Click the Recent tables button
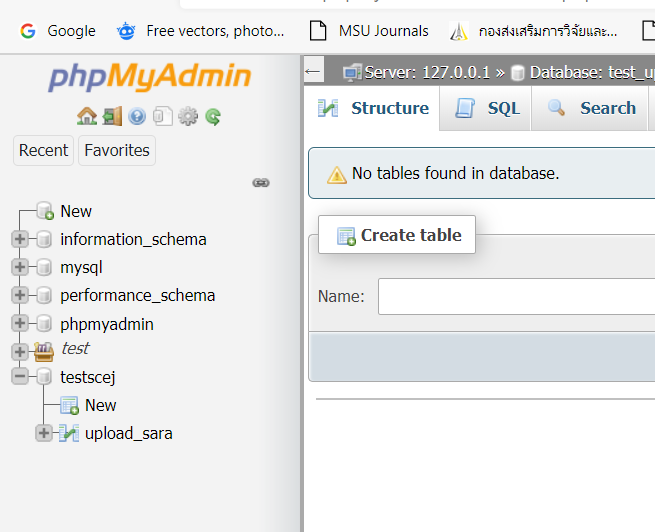The height and width of the screenshot is (532, 655). pos(43,150)
